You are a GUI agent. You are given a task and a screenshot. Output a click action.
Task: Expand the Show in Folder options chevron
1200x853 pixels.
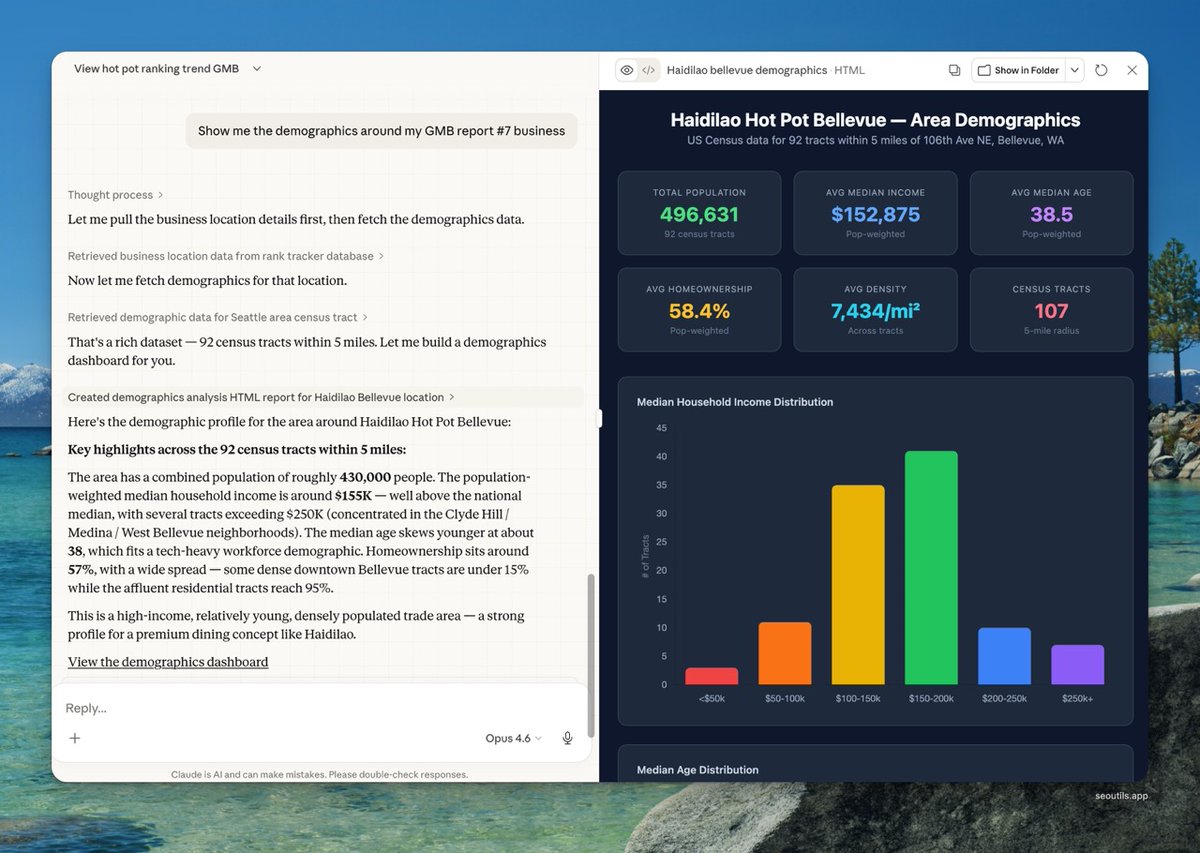click(1075, 70)
